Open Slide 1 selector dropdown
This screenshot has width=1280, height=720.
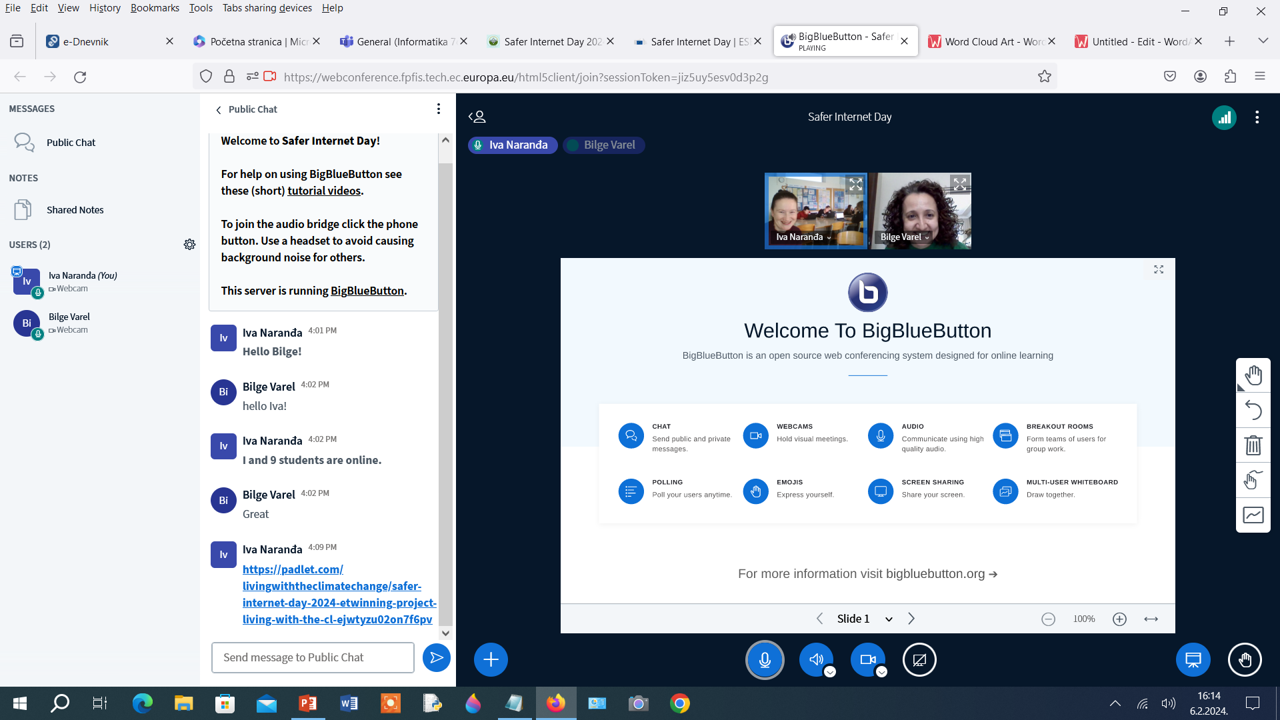click(x=864, y=619)
